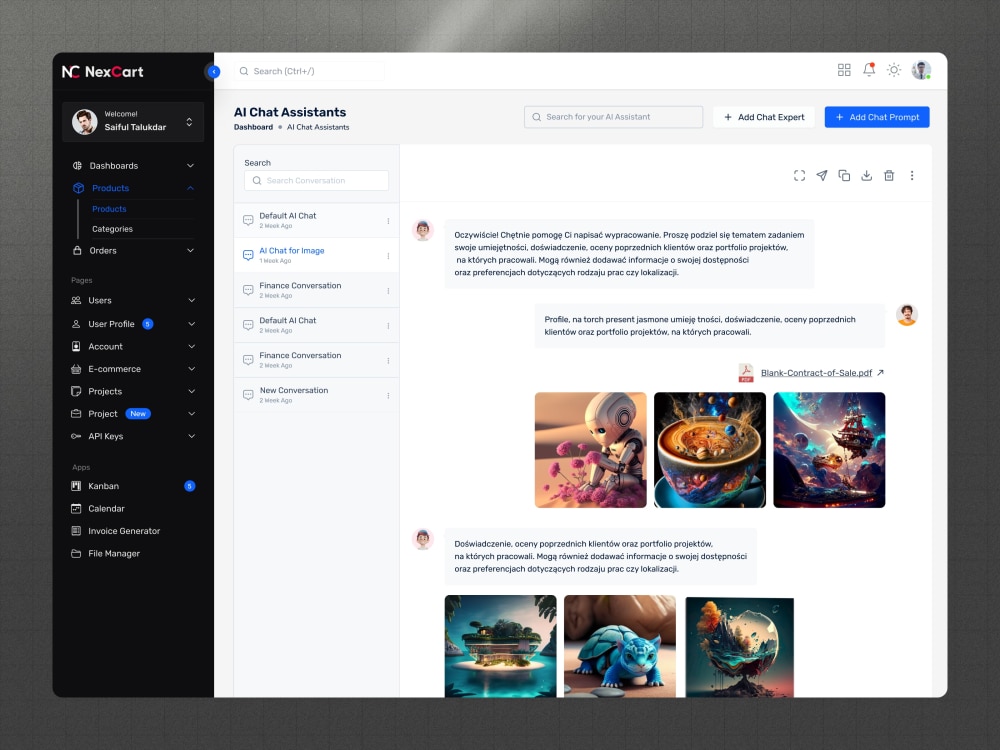Click Search for your AI Assistant field
The image size is (1000, 750).
pos(613,117)
